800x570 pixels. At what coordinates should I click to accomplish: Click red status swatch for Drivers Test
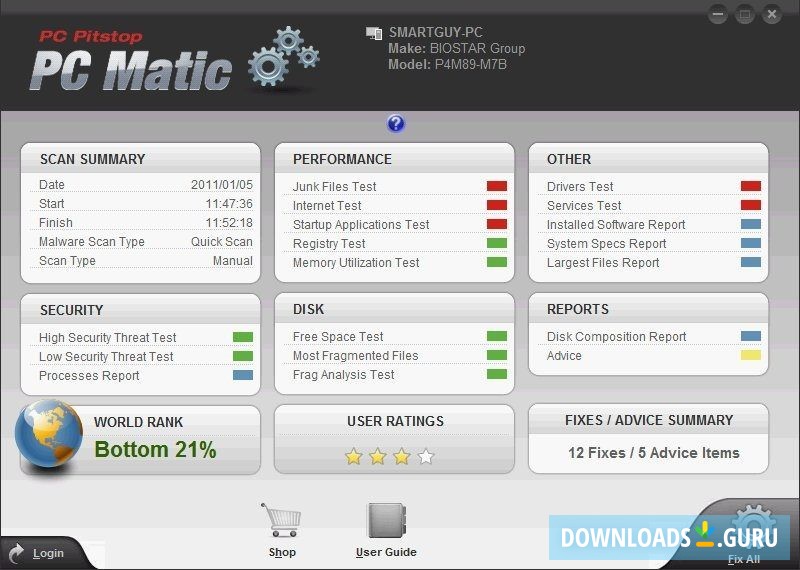pos(751,186)
